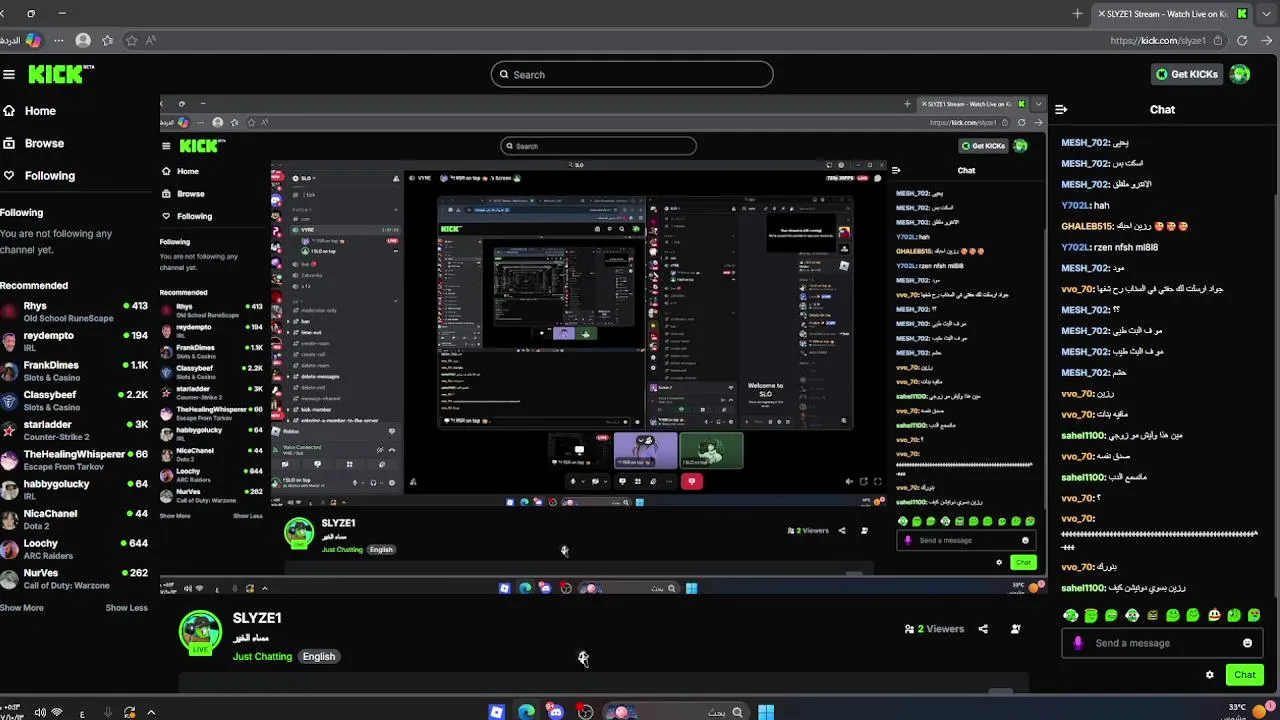
Task: Show hidden tray icons with the taskbar chevron
Action: [151, 713]
